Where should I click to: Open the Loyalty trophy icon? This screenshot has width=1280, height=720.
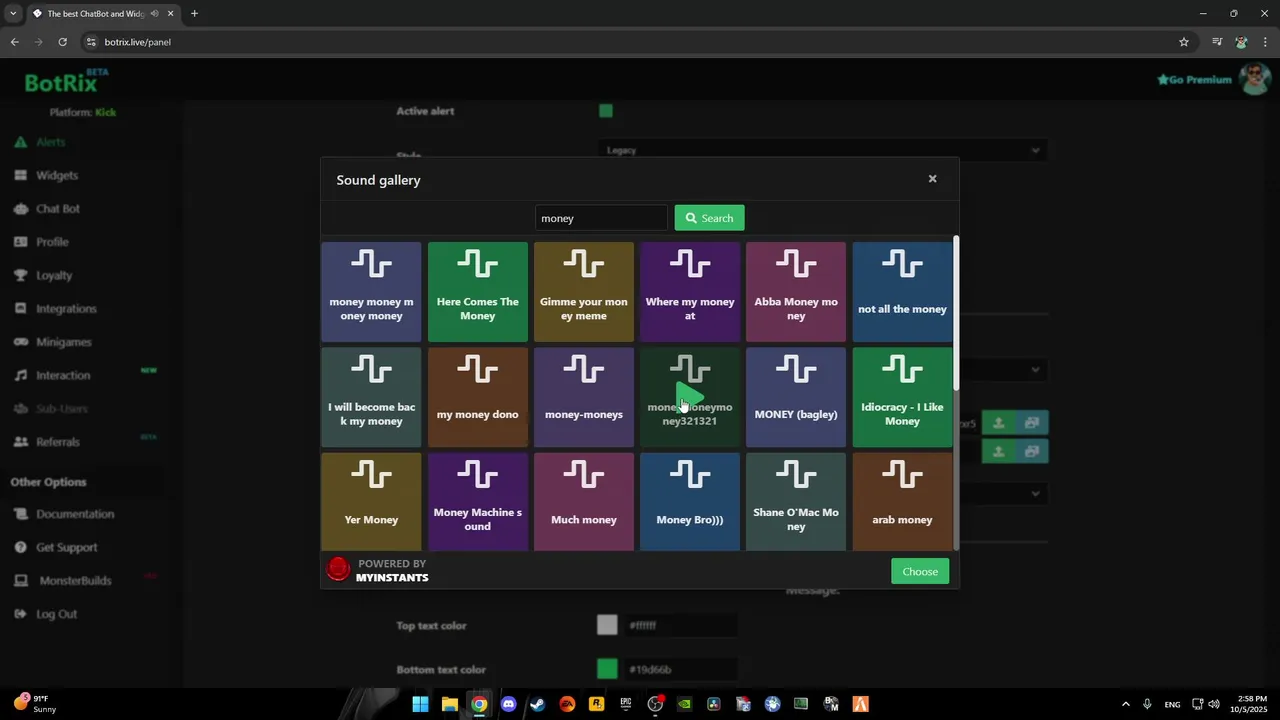pyautogui.click(x=20, y=275)
